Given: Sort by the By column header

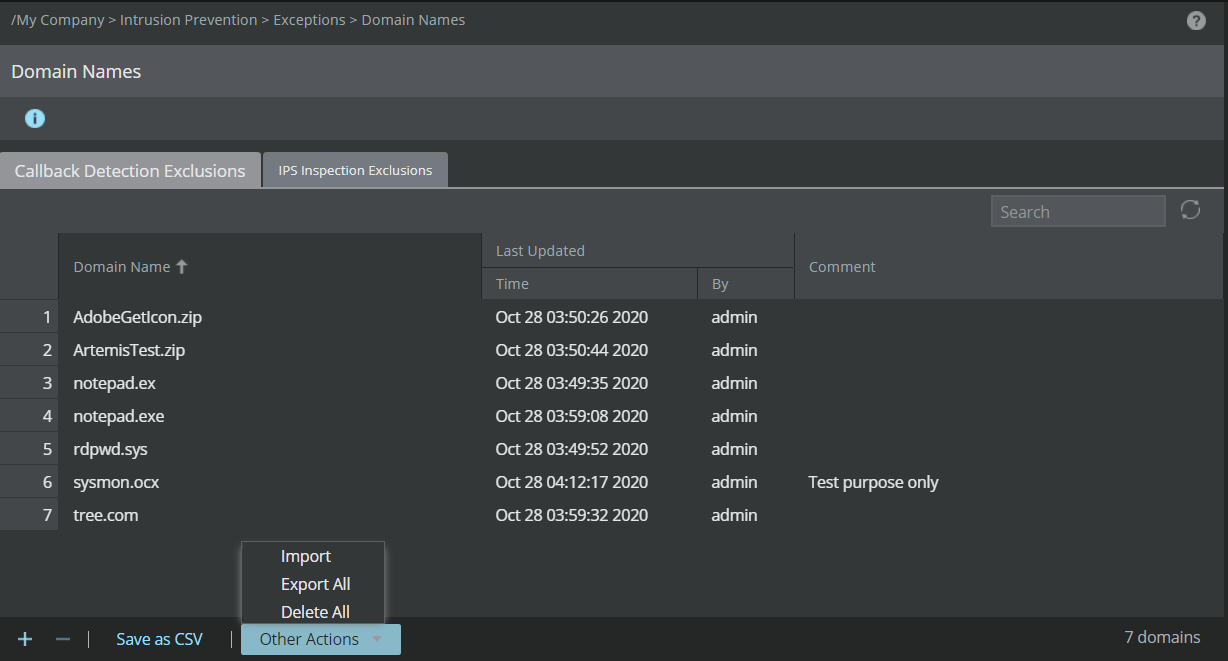Looking at the screenshot, I should (746, 284).
